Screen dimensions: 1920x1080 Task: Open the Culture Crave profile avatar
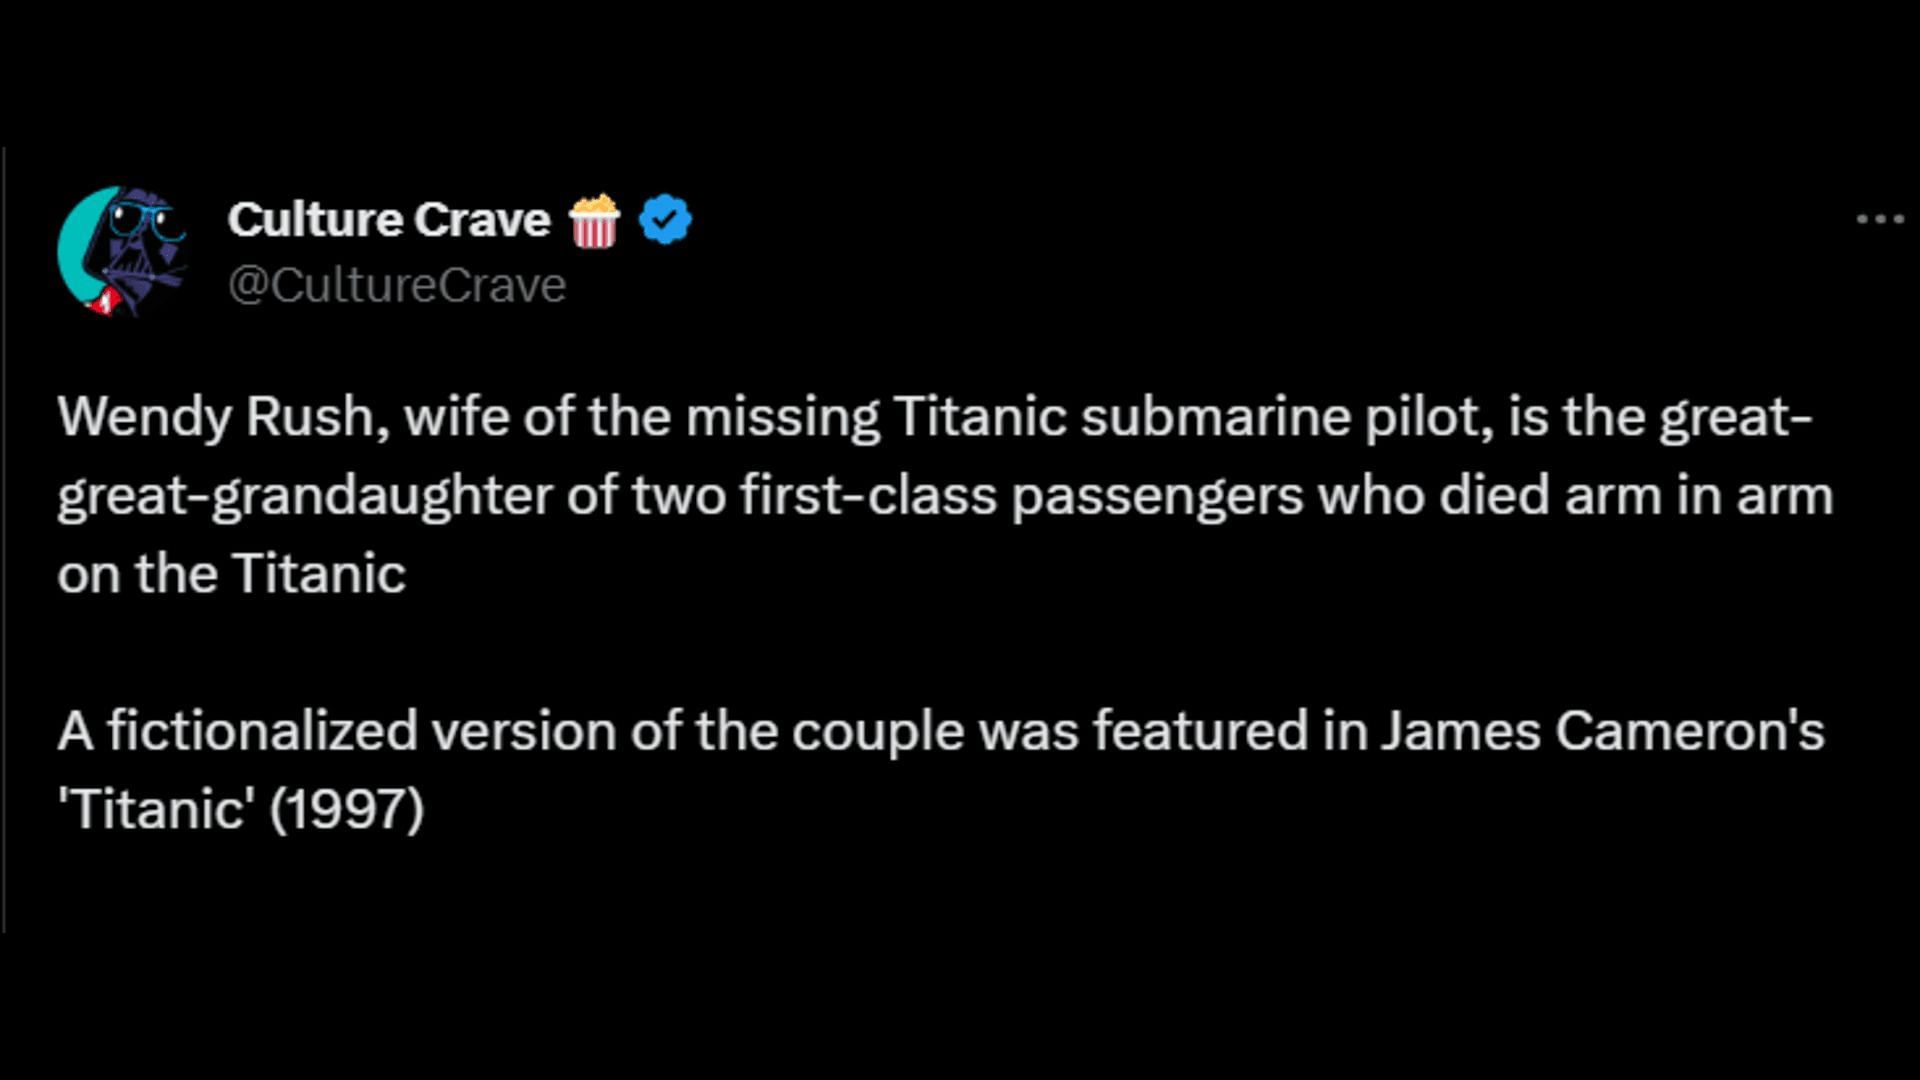pos(122,251)
